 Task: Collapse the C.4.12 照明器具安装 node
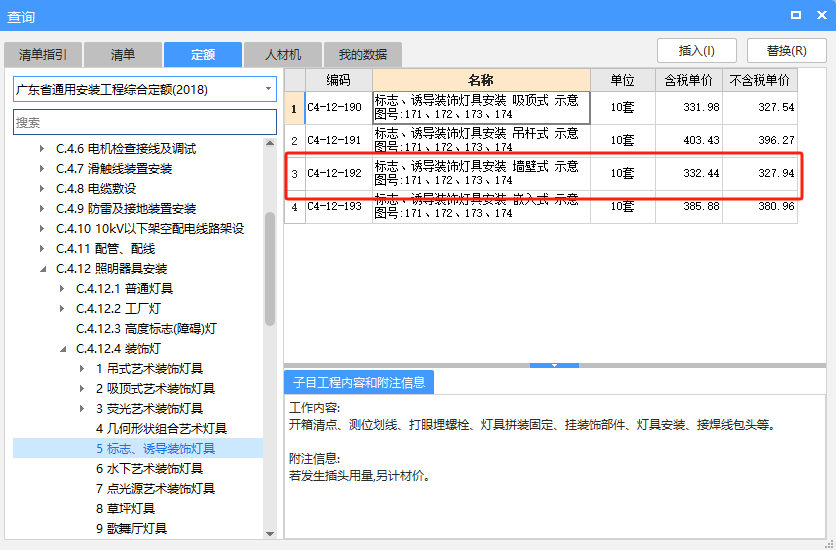click(x=42, y=269)
